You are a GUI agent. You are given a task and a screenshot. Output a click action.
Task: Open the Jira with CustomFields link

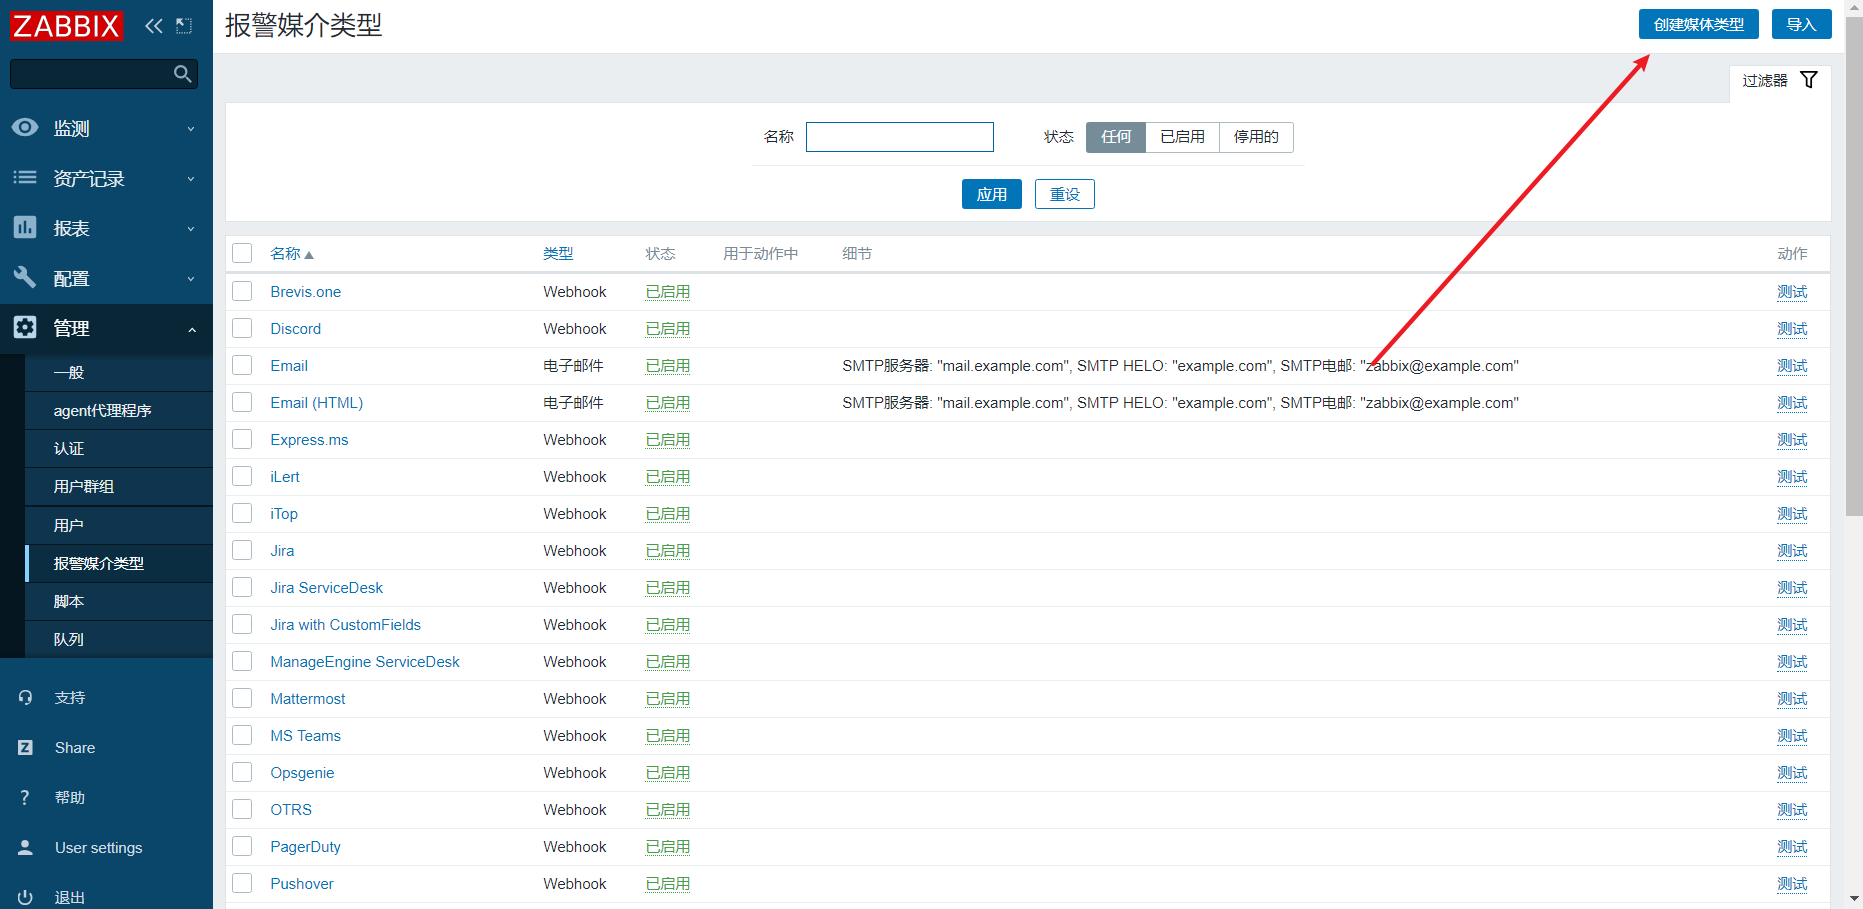pyautogui.click(x=345, y=625)
